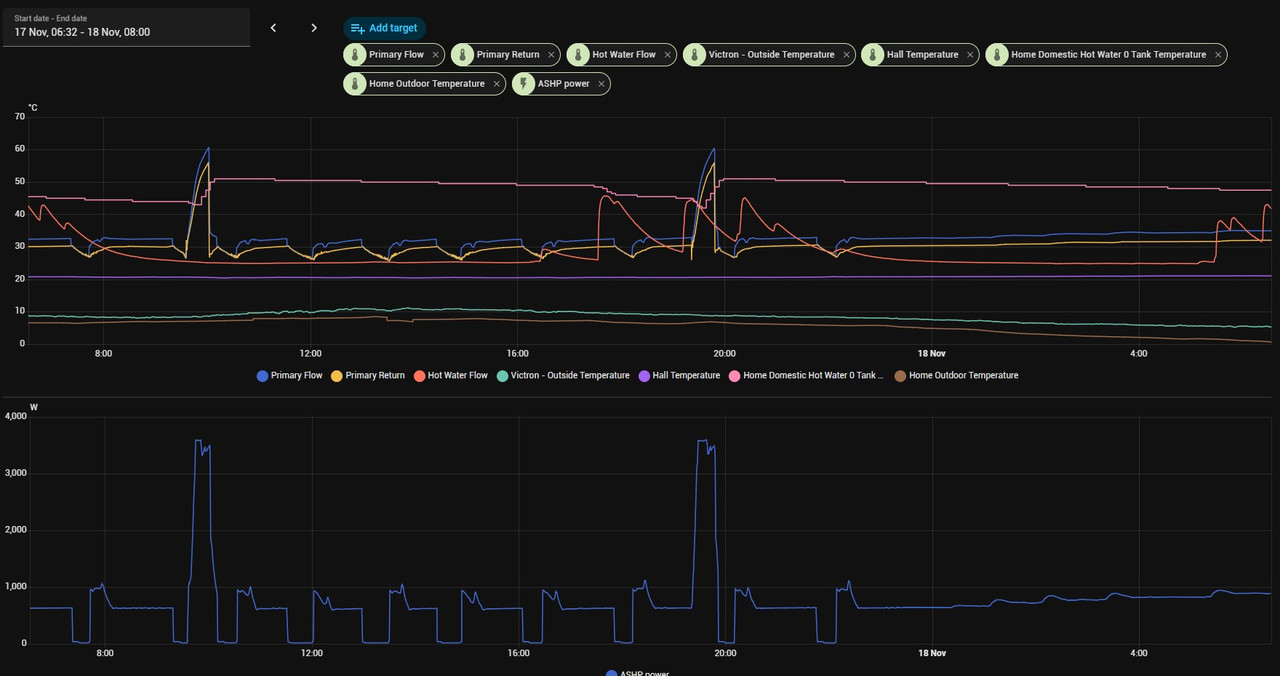
Task: Toggle Primary Return series in chart legend
Action: point(368,376)
